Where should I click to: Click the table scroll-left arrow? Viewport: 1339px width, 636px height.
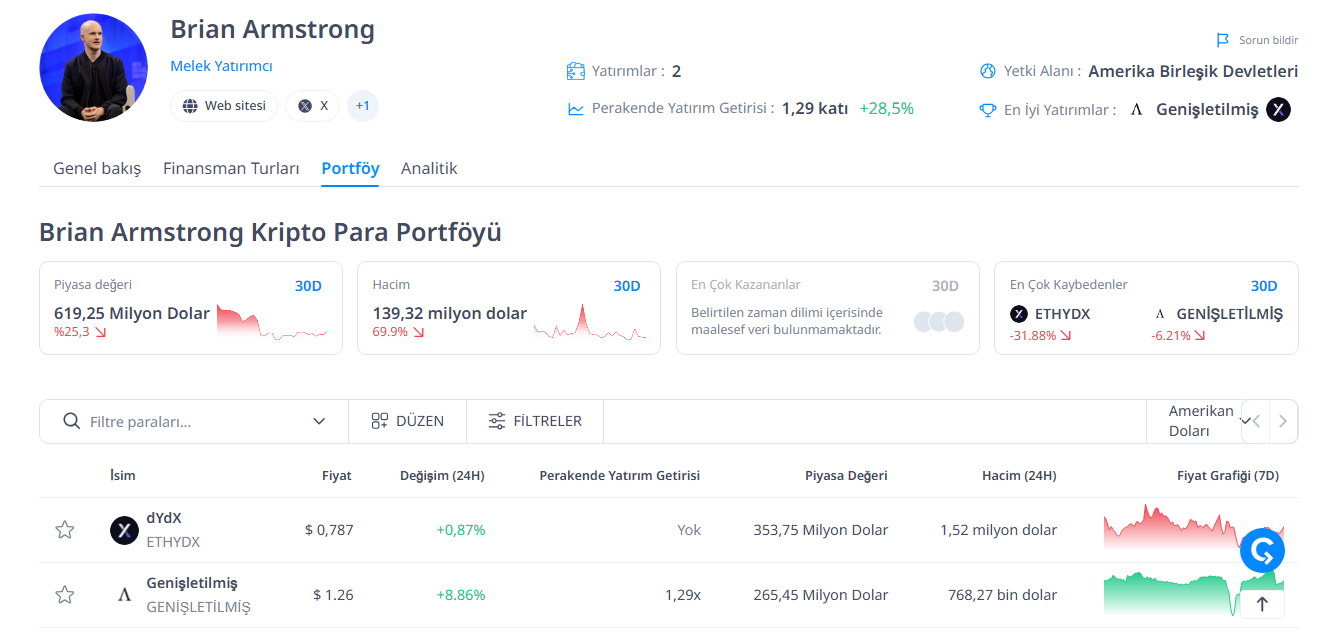pyautogui.click(x=1256, y=421)
